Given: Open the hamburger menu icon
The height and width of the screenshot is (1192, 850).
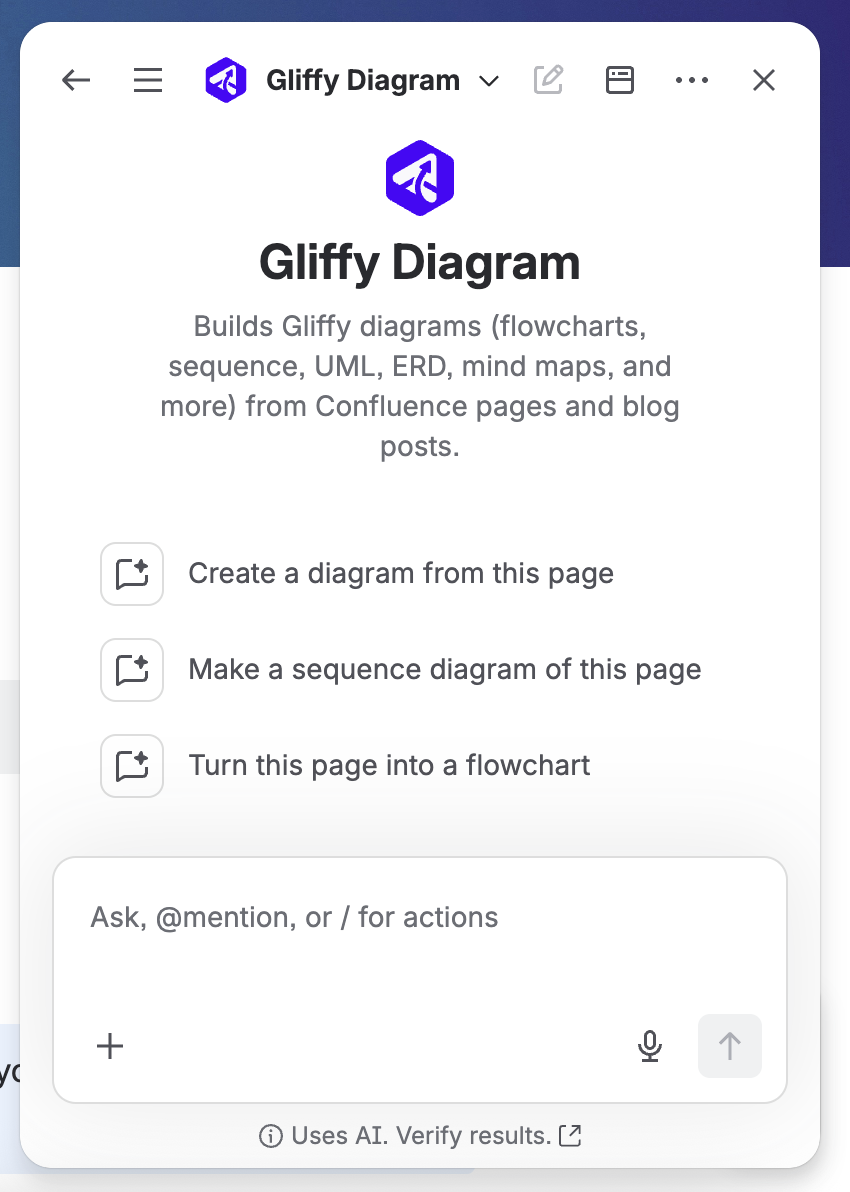Looking at the screenshot, I should point(147,80).
